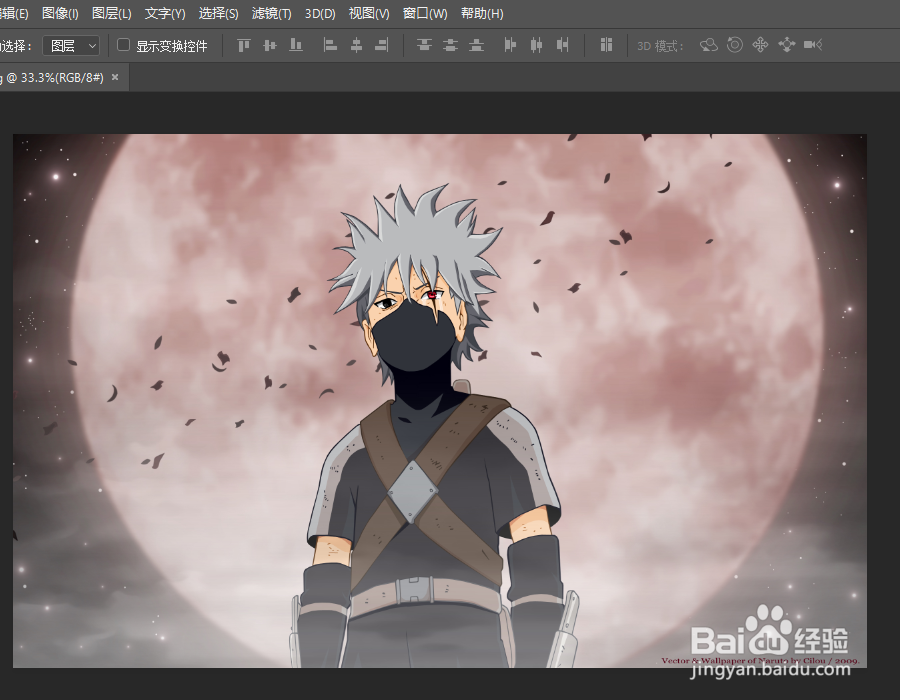
Task: Click the align right edges icon
Action: [382, 45]
